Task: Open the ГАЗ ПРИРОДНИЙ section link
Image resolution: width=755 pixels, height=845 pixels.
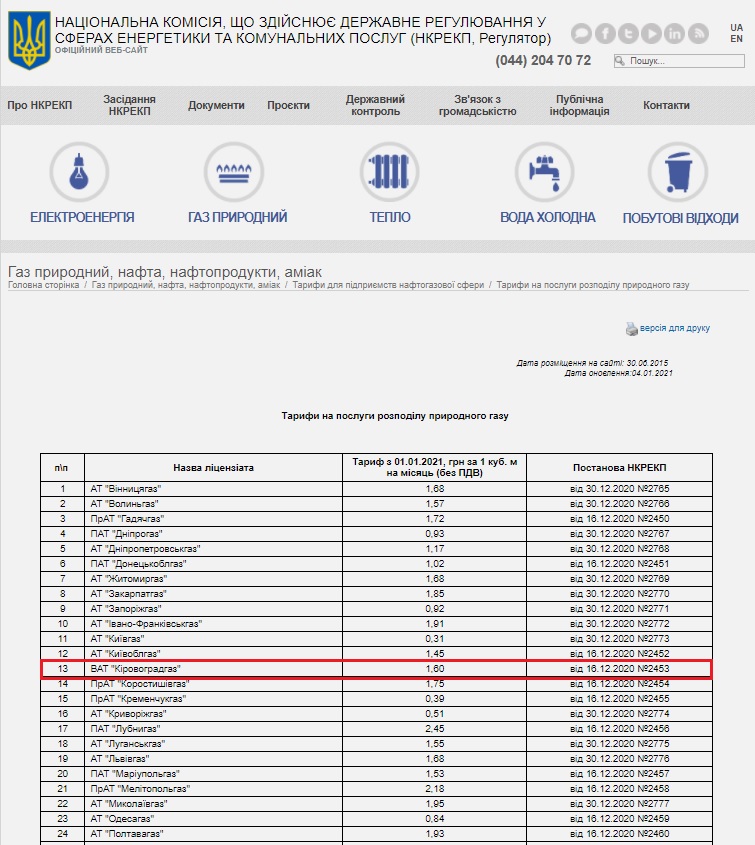Action: pos(238,217)
